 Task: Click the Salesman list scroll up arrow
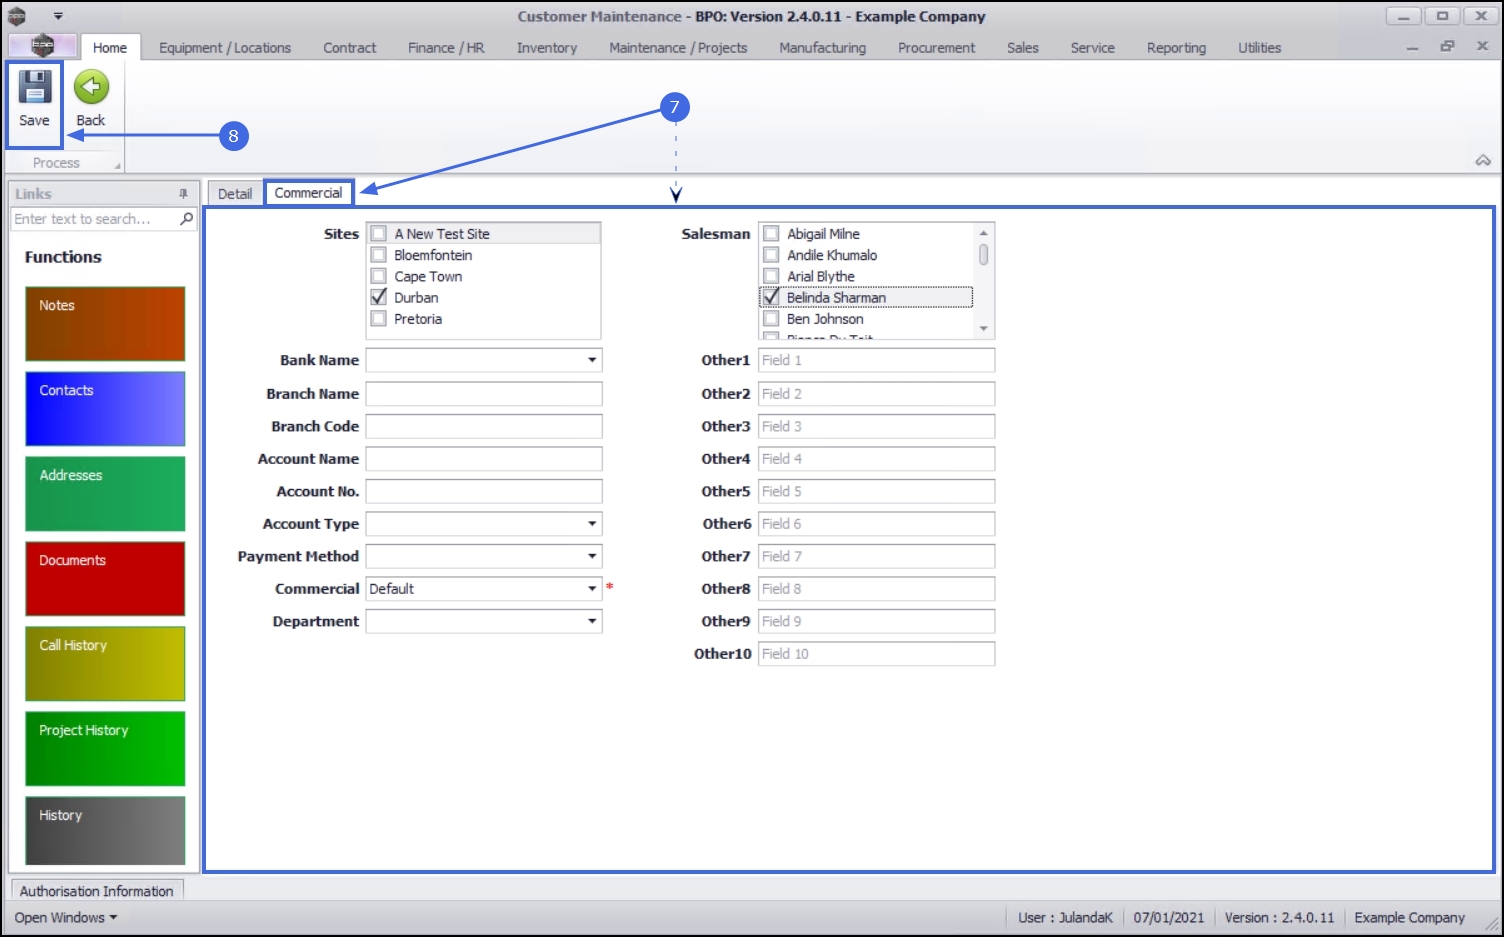coord(984,232)
